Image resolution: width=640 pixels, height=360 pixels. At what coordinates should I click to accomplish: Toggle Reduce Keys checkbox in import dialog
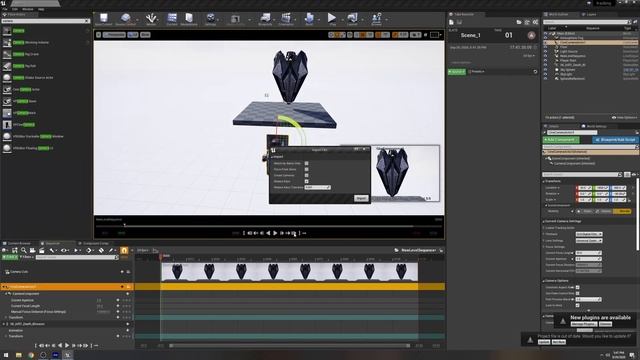[x=307, y=181]
